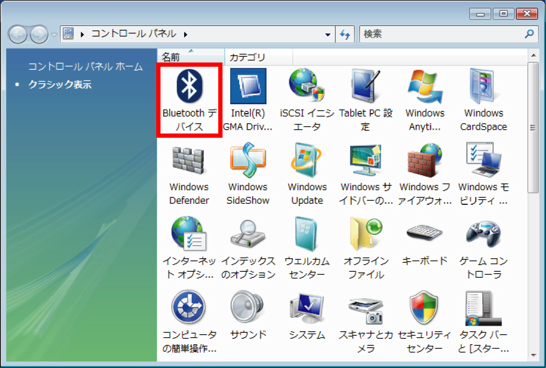
Task: Click the scrollbar down arrow
Action: click(533, 355)
